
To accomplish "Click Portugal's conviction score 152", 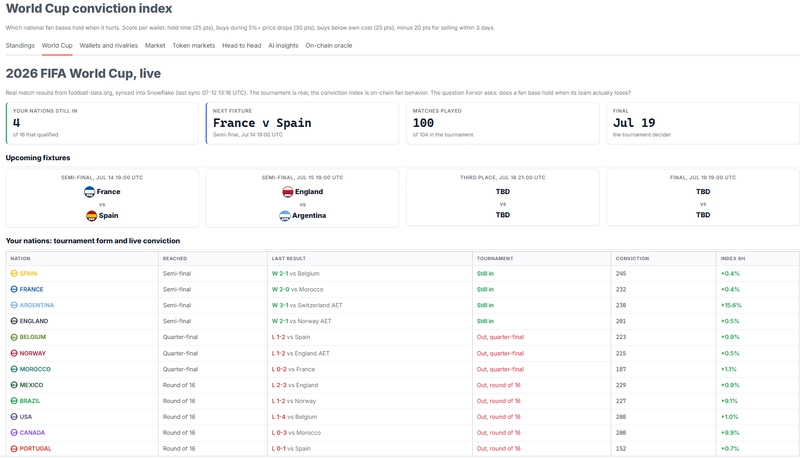I will click(620, 449).
